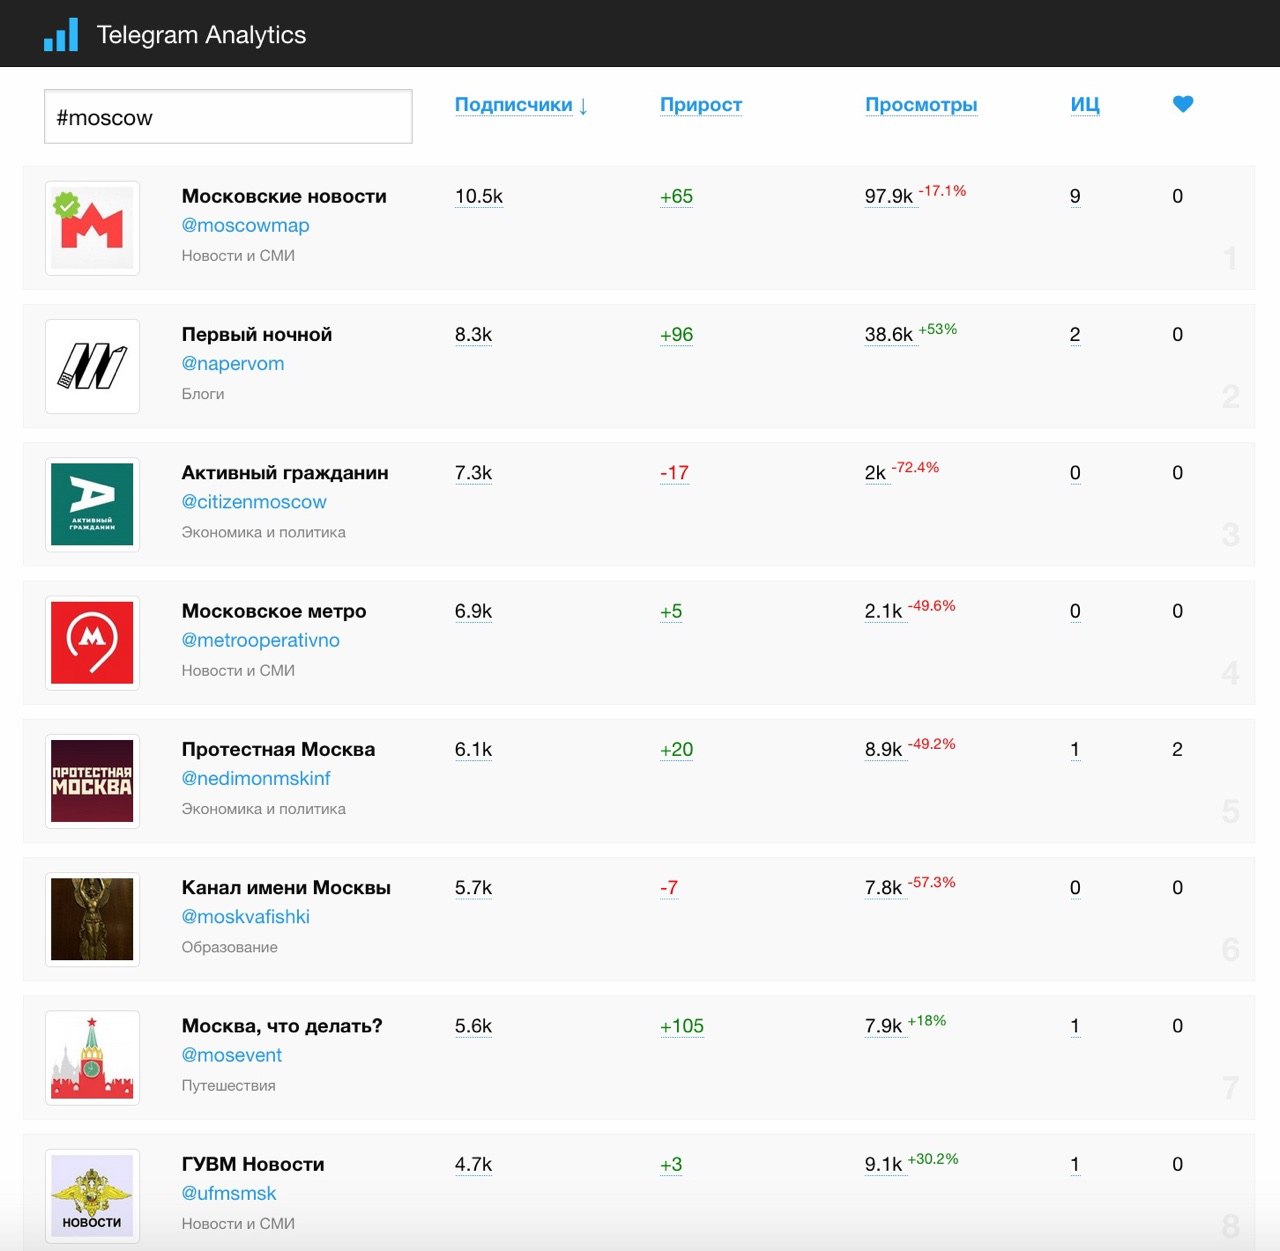Click -7 growth value

pos(669,888)
